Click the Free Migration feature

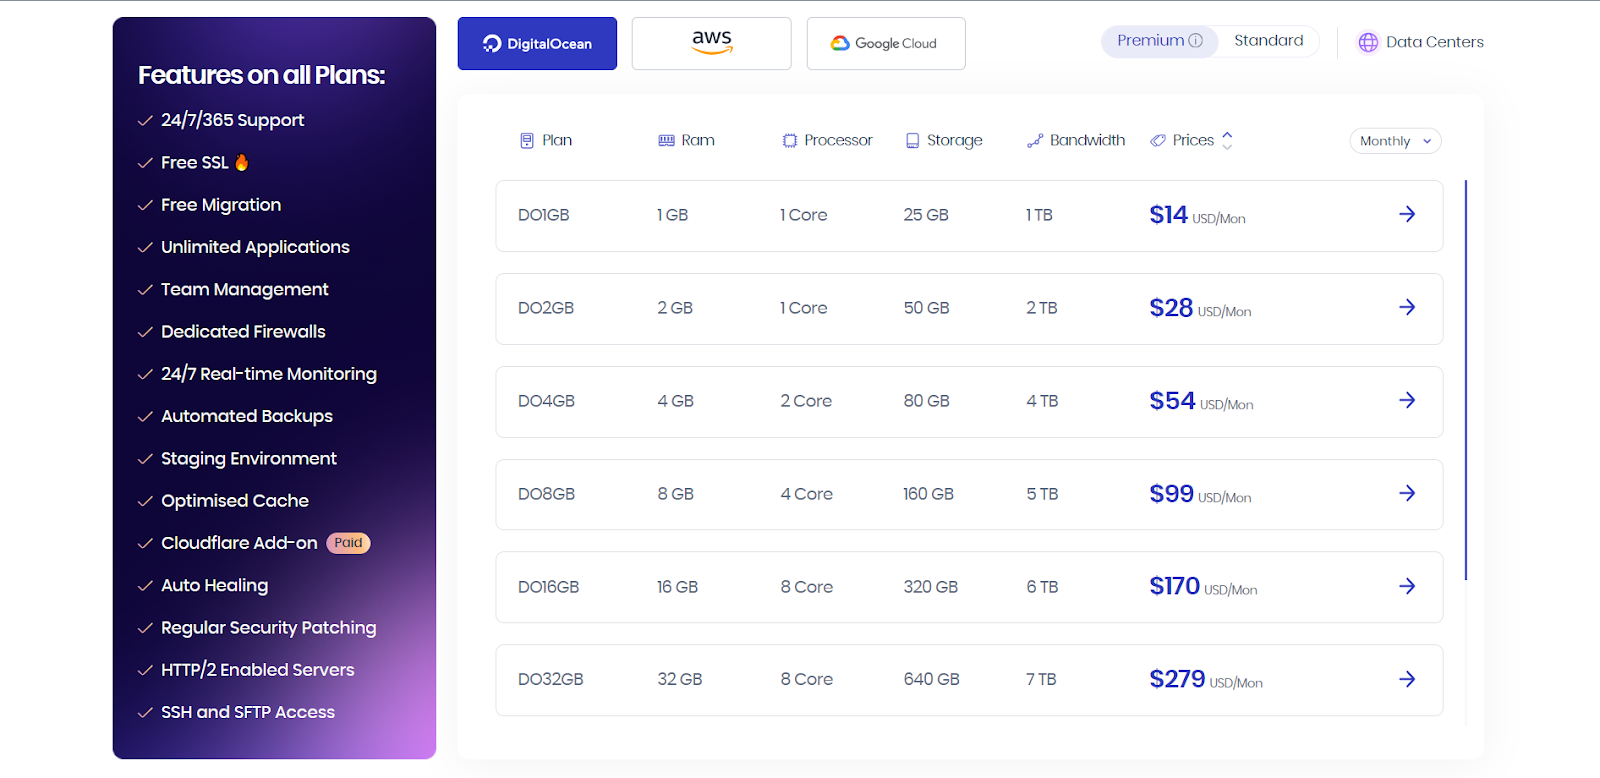tap(221, 205)
